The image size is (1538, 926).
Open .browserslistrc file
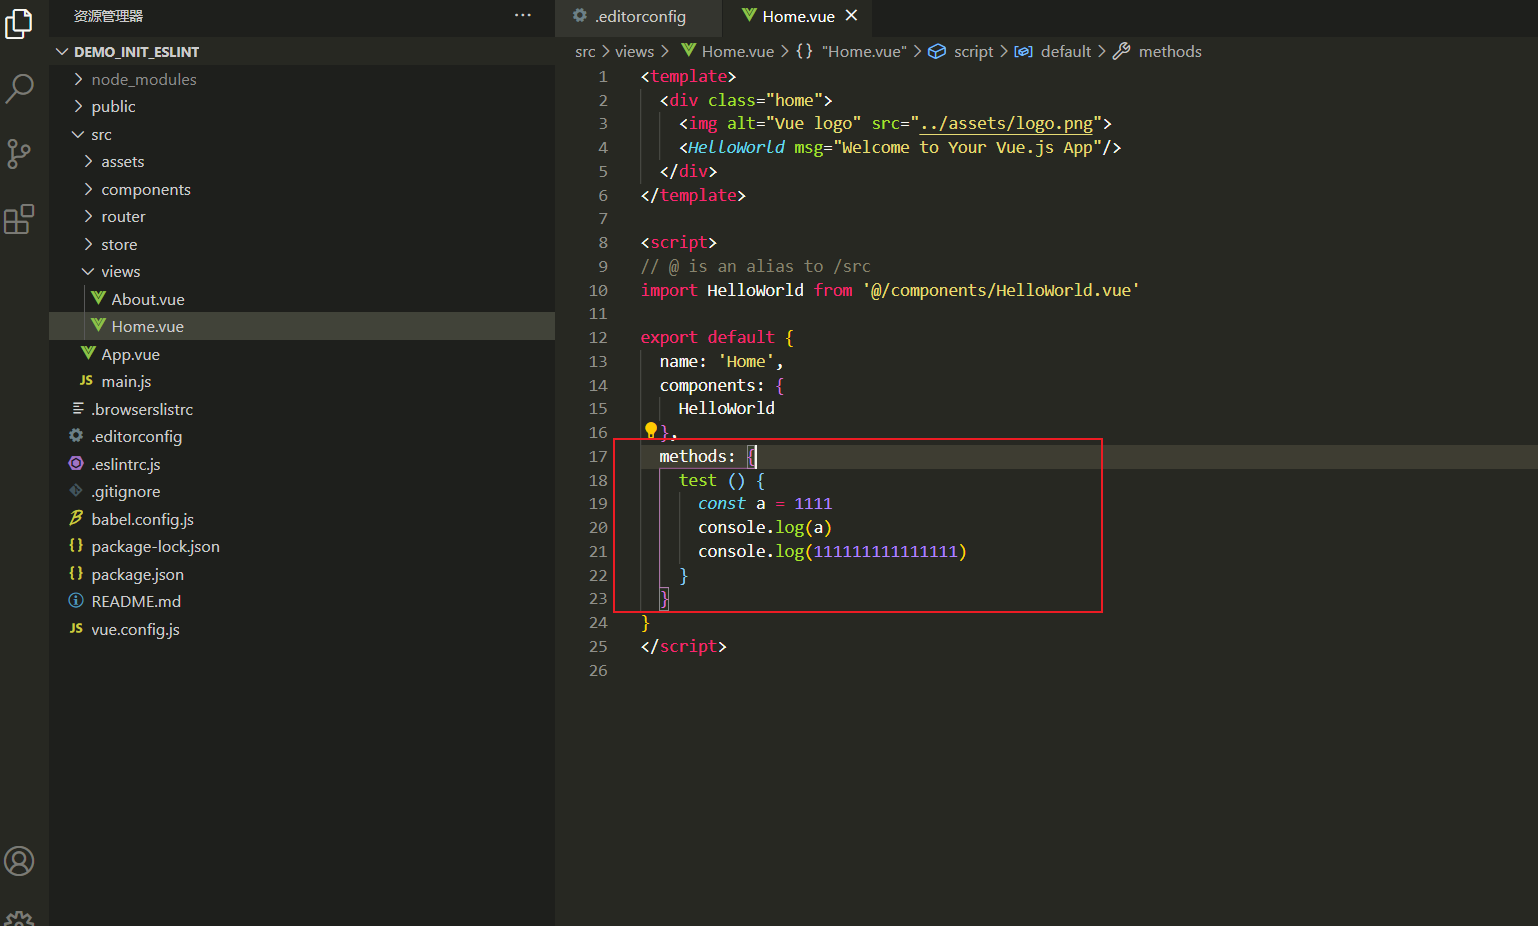point(302,409)
